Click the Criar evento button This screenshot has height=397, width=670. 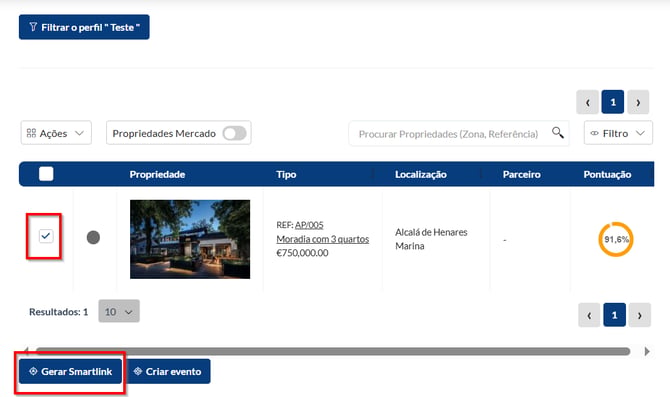169,371
